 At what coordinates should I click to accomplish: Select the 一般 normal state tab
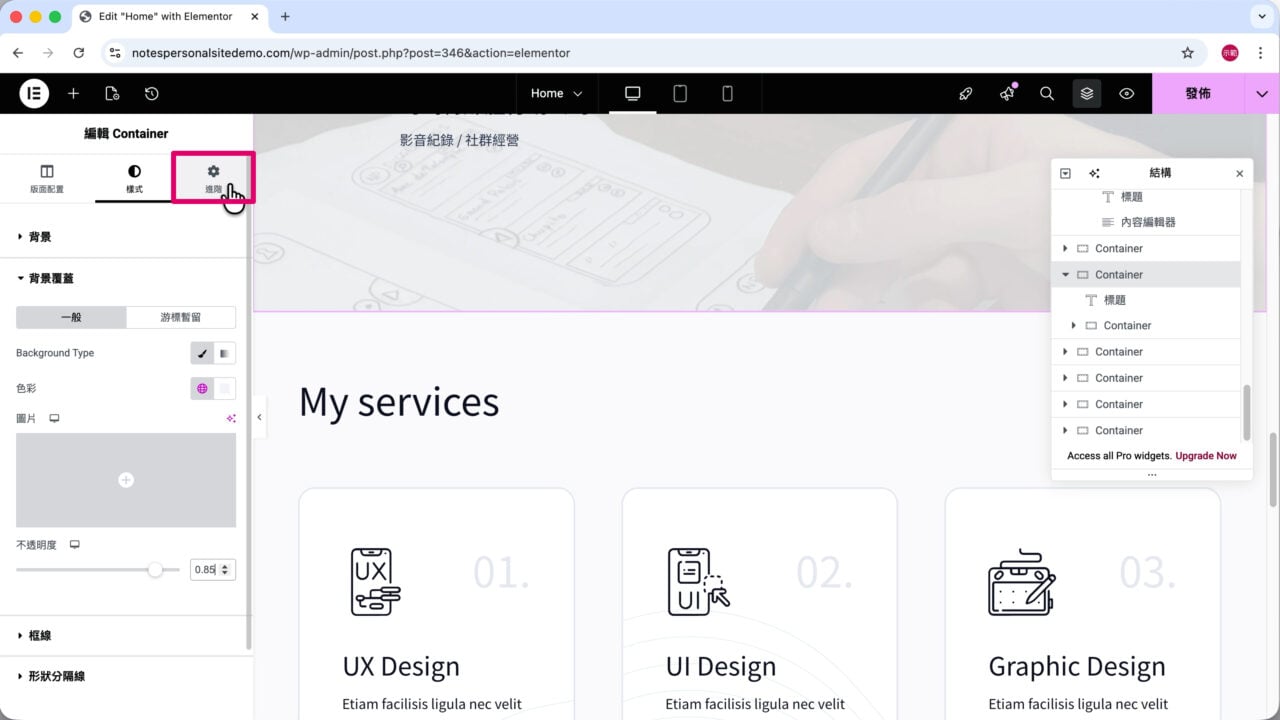click(71, 317)
